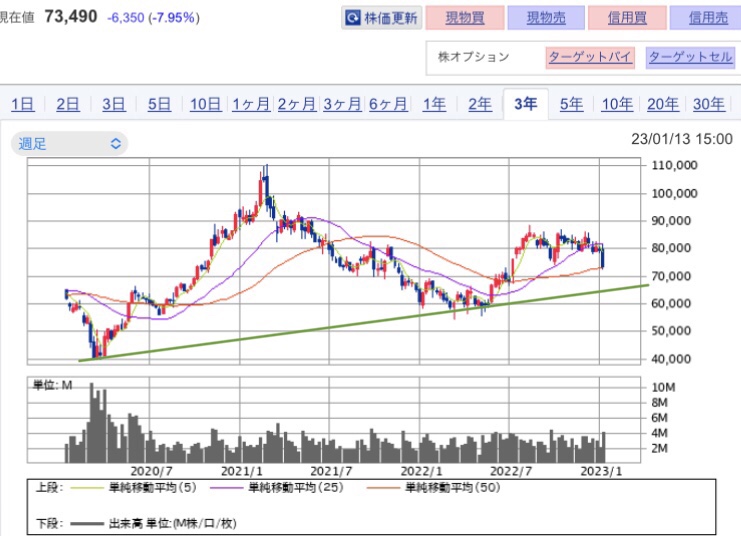The image size is (741, 536).
Task: Click the current price 73,490
Action: 71,17
